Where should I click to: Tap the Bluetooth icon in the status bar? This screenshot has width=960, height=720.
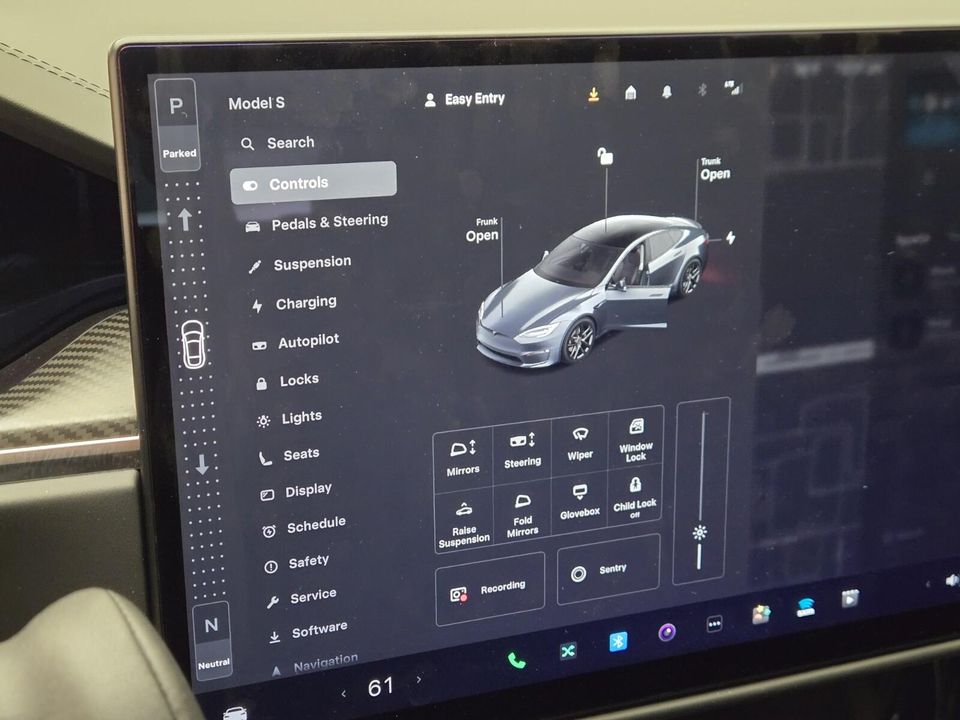703,90
